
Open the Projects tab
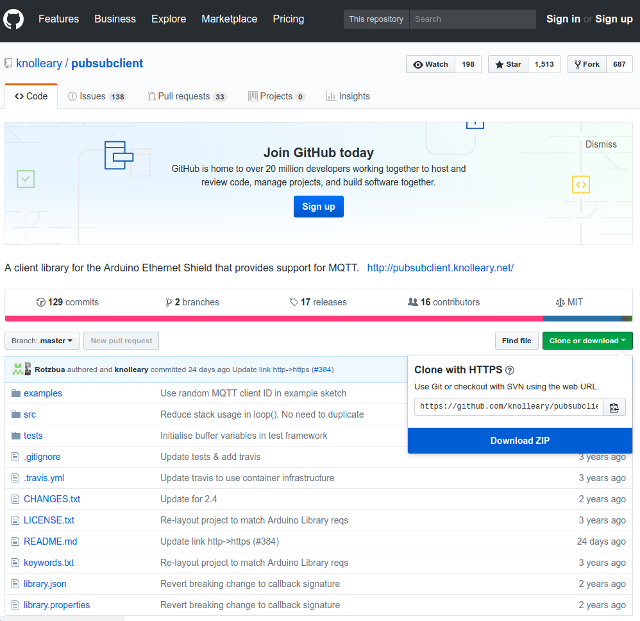tap(276, 96)
